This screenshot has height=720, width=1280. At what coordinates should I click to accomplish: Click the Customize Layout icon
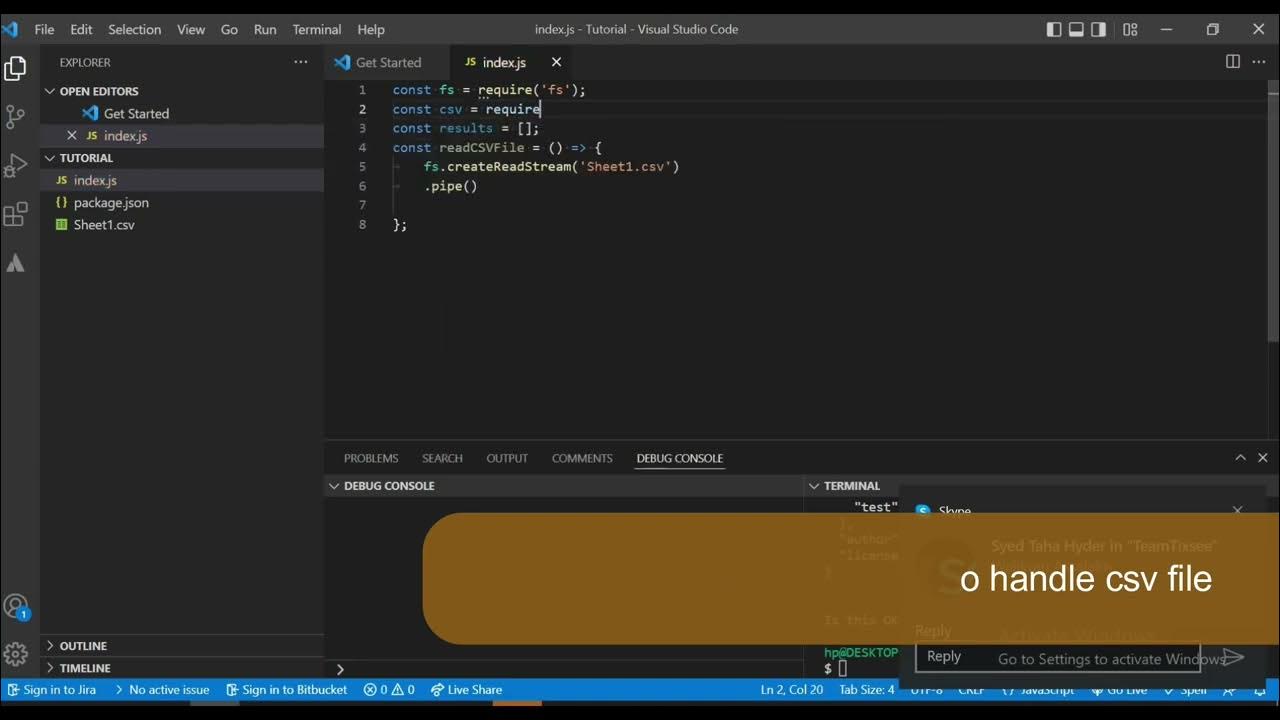point(1130,30)
